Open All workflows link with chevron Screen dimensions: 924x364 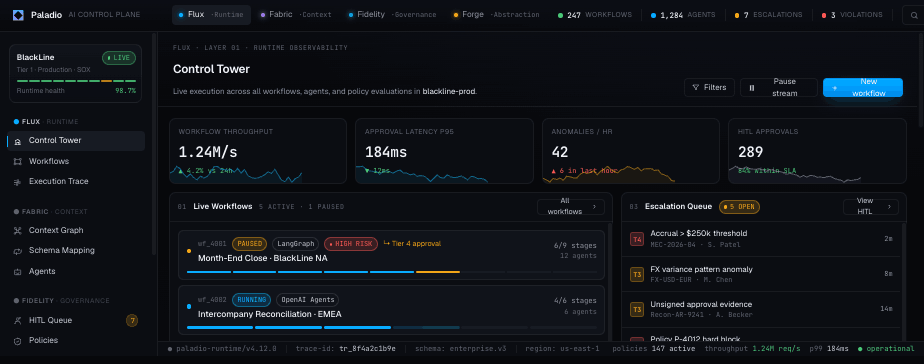click(x=570, y=207)
